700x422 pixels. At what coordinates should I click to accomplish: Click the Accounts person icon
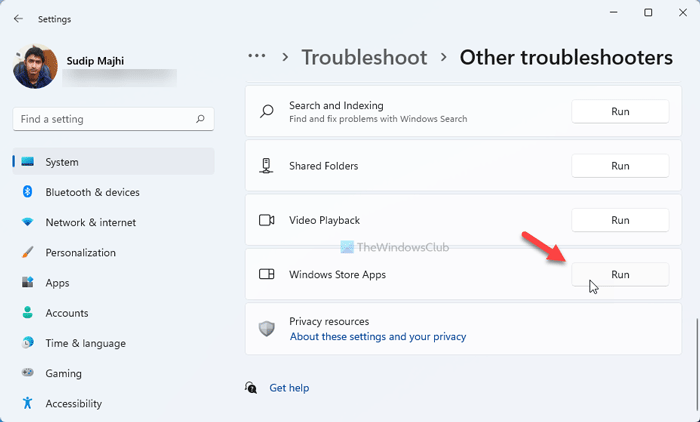(x=27, y=313)
